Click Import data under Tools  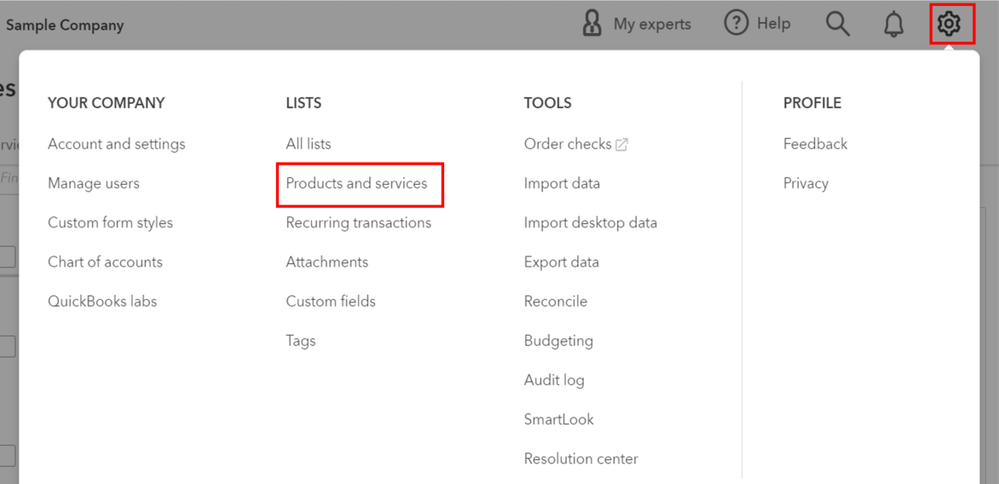click(x=562, y=184)
